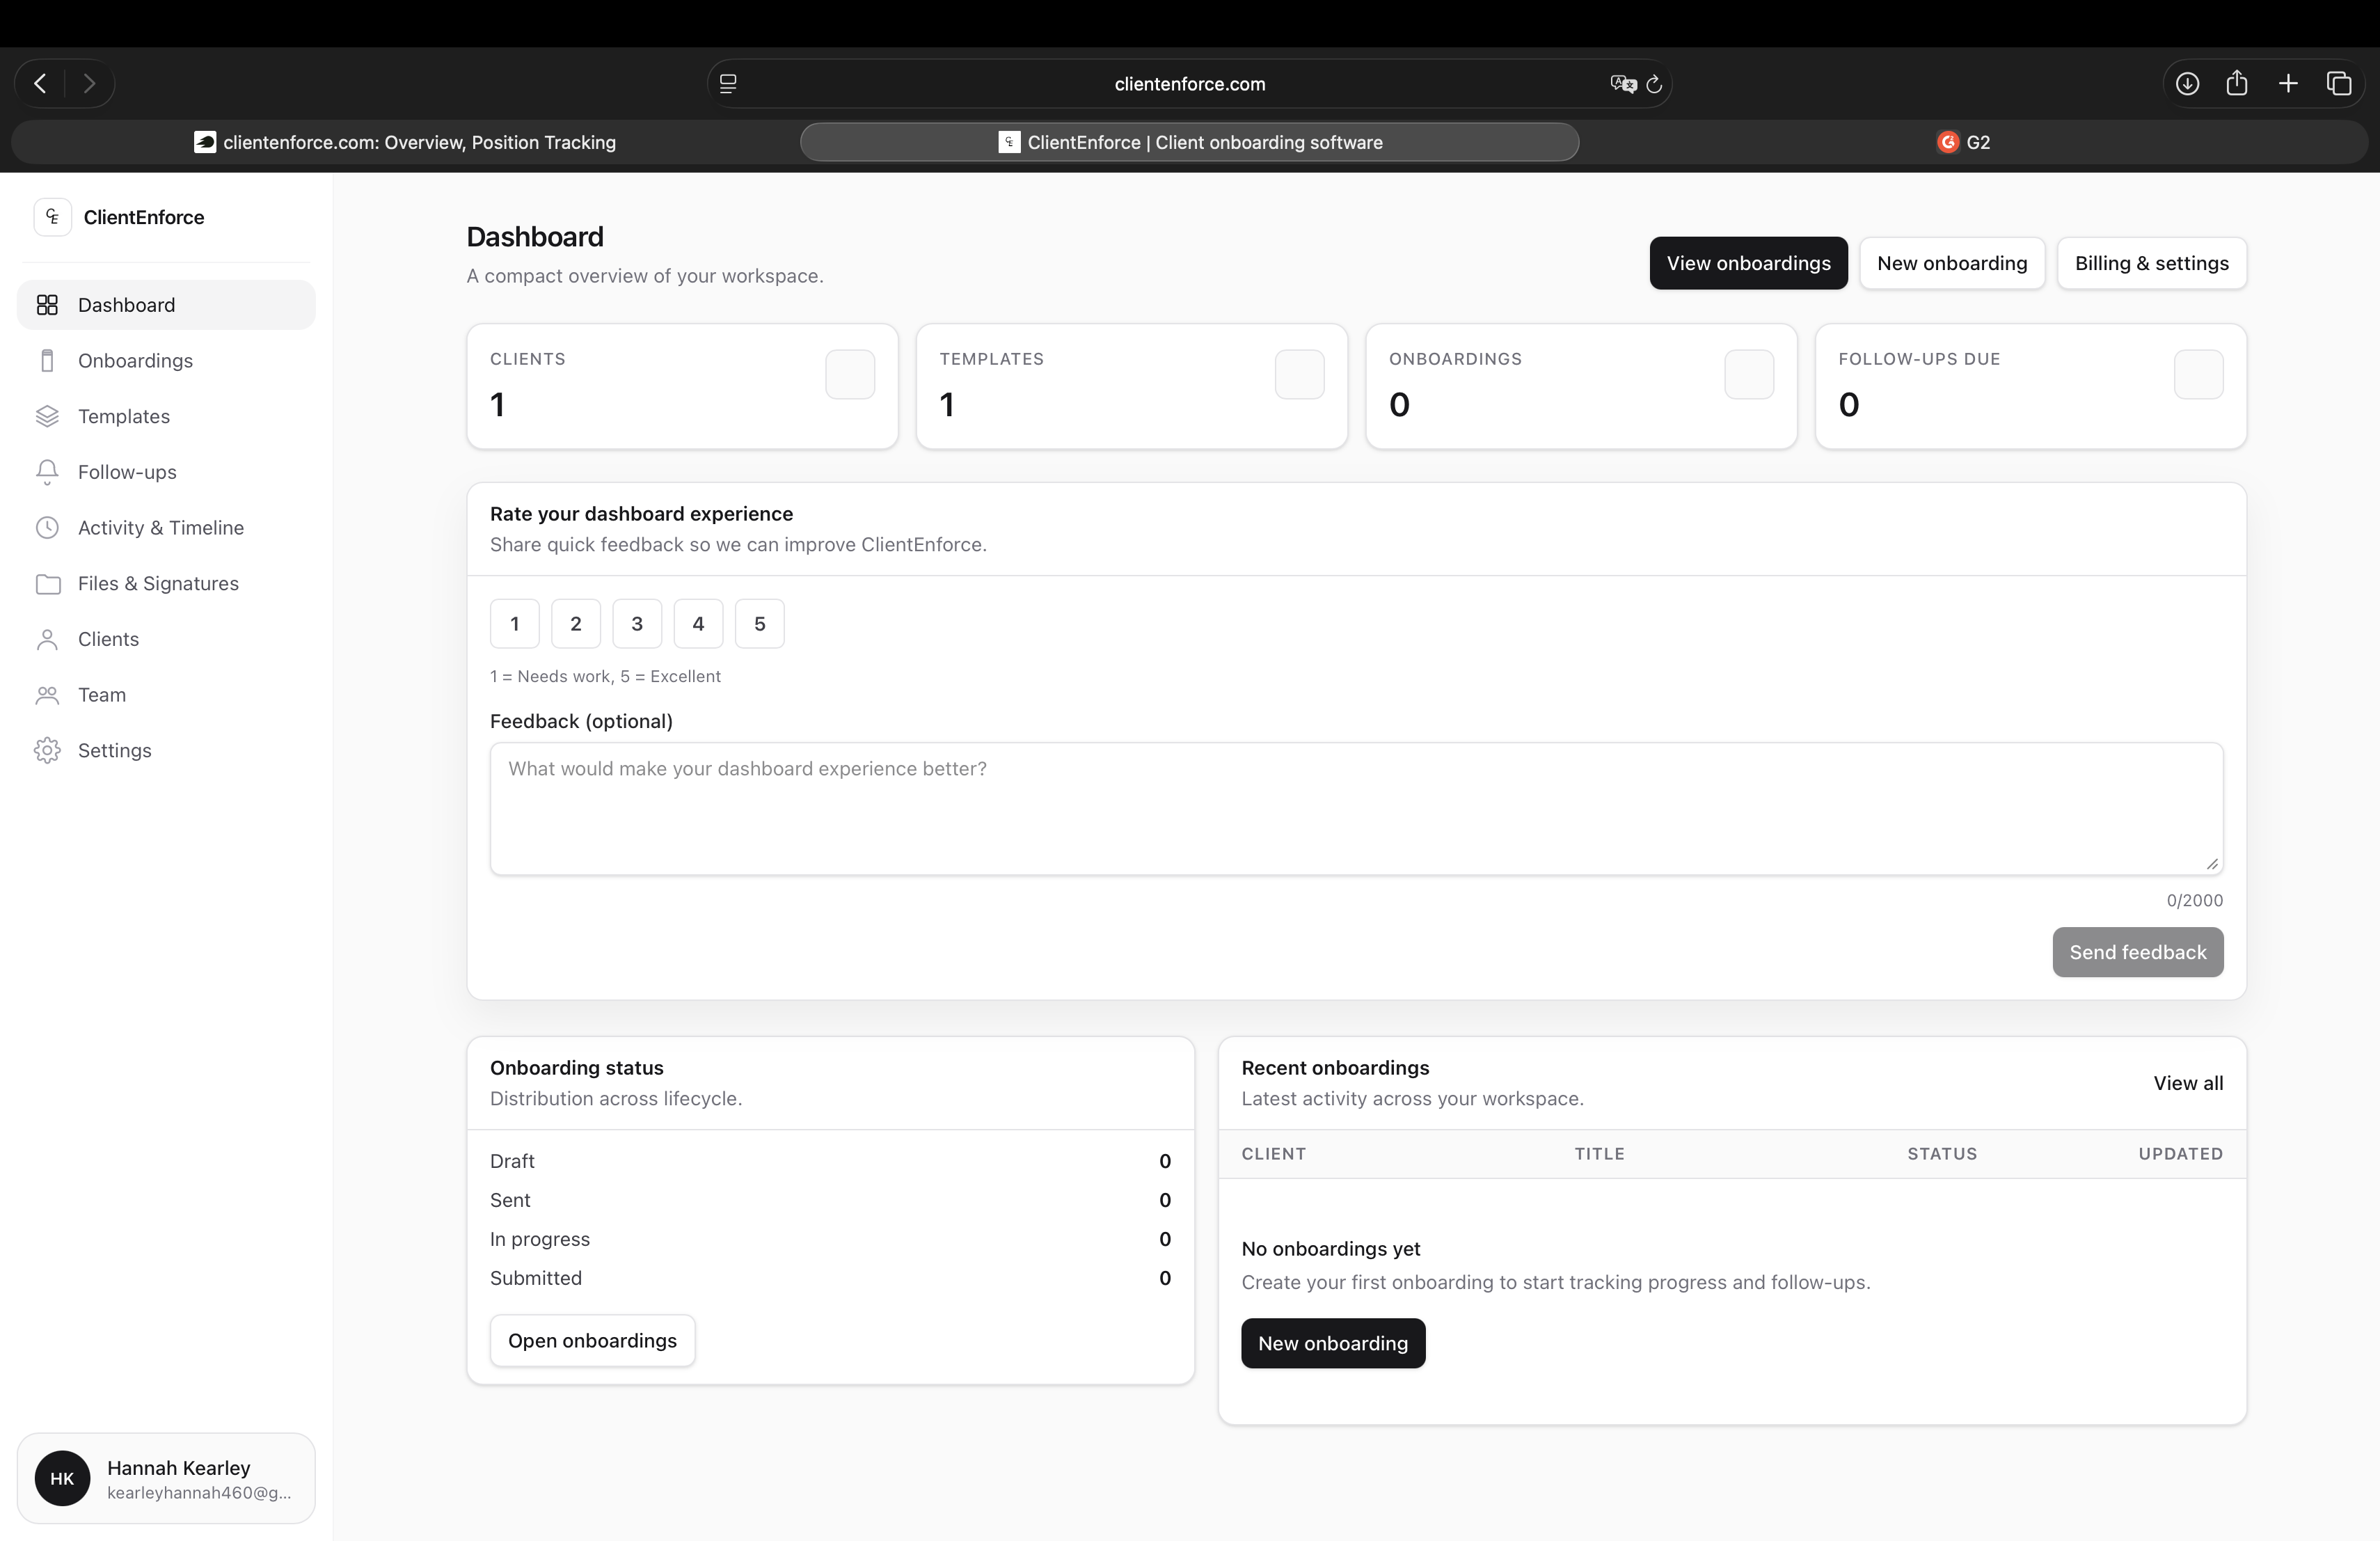The height and width of the screenshot is (1541, 2380).
Task: Show the tab overview in browser
Action: click(x=2339, y=84)
